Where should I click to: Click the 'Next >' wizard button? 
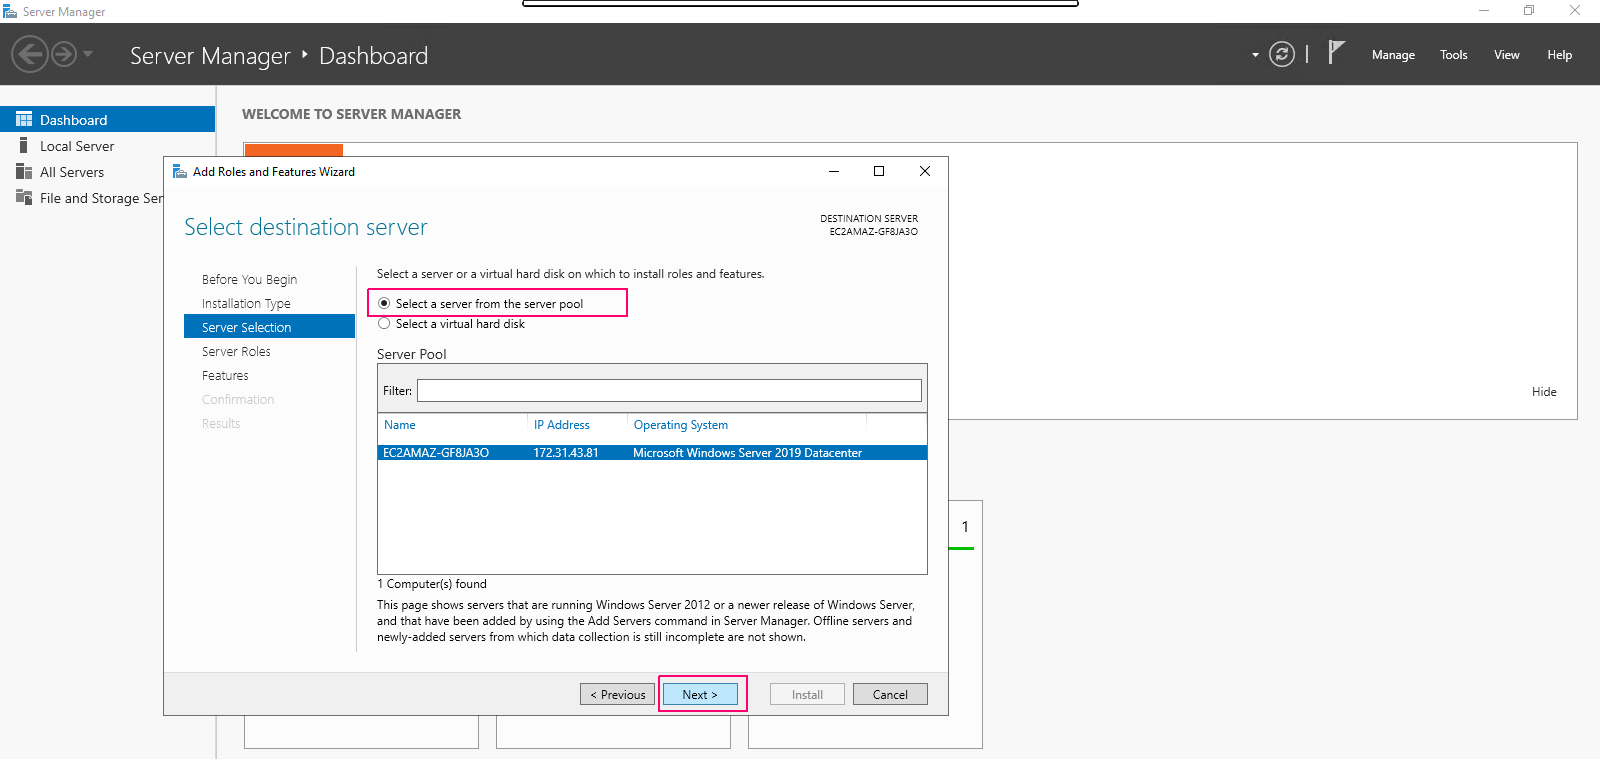pos(700,694)
